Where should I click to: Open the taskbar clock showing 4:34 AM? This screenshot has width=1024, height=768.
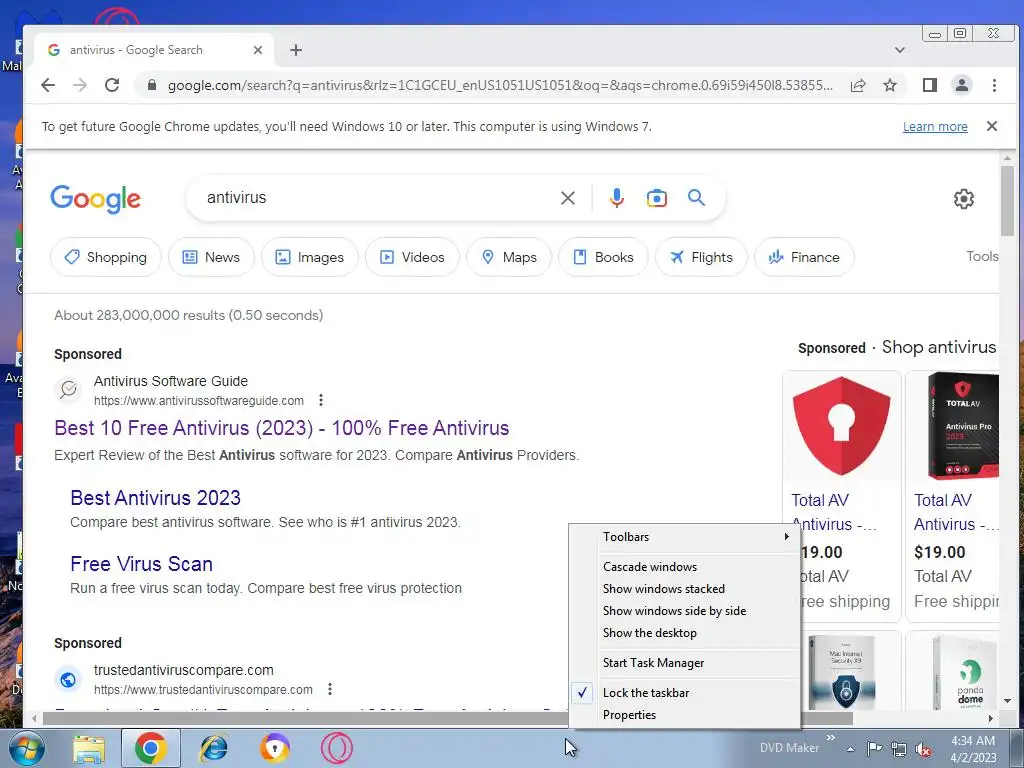click(x=973, y=749)
